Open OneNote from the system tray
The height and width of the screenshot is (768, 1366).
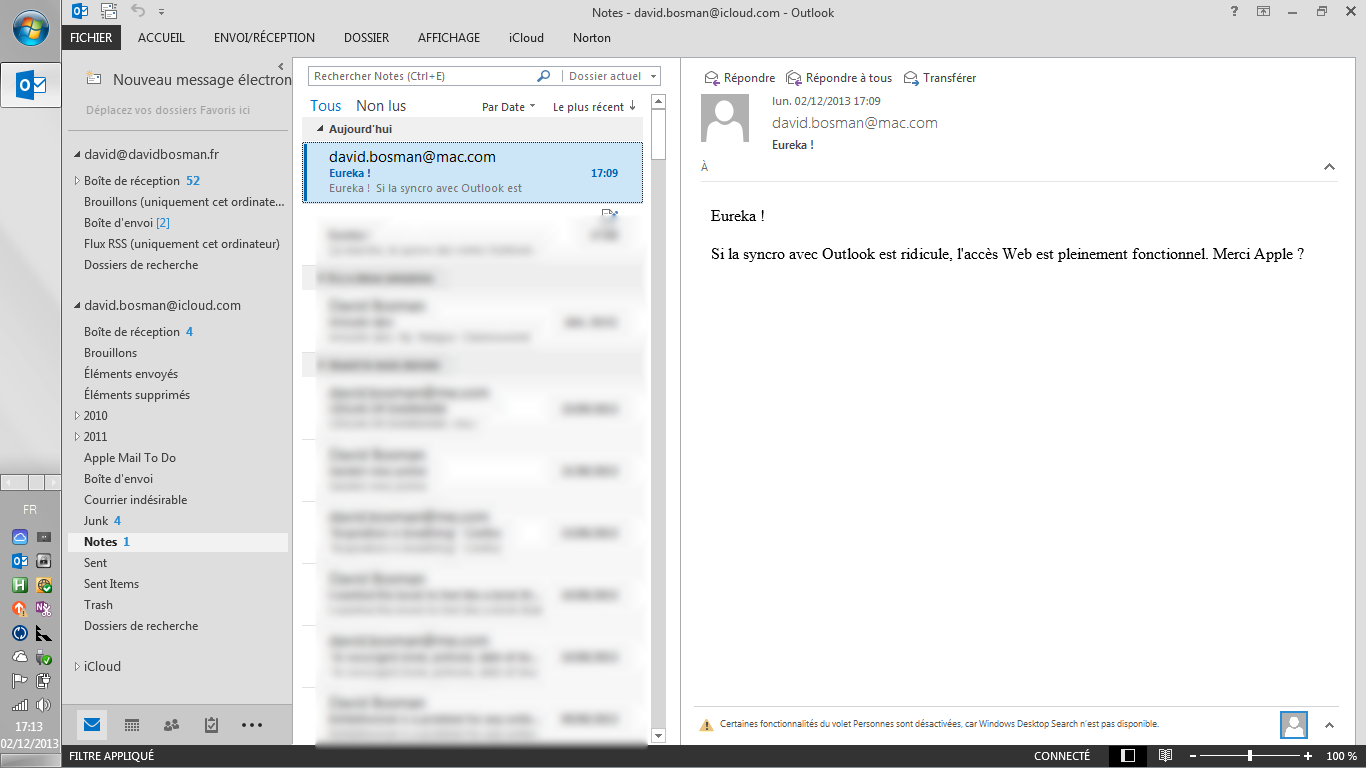click(x=44, y=607)
